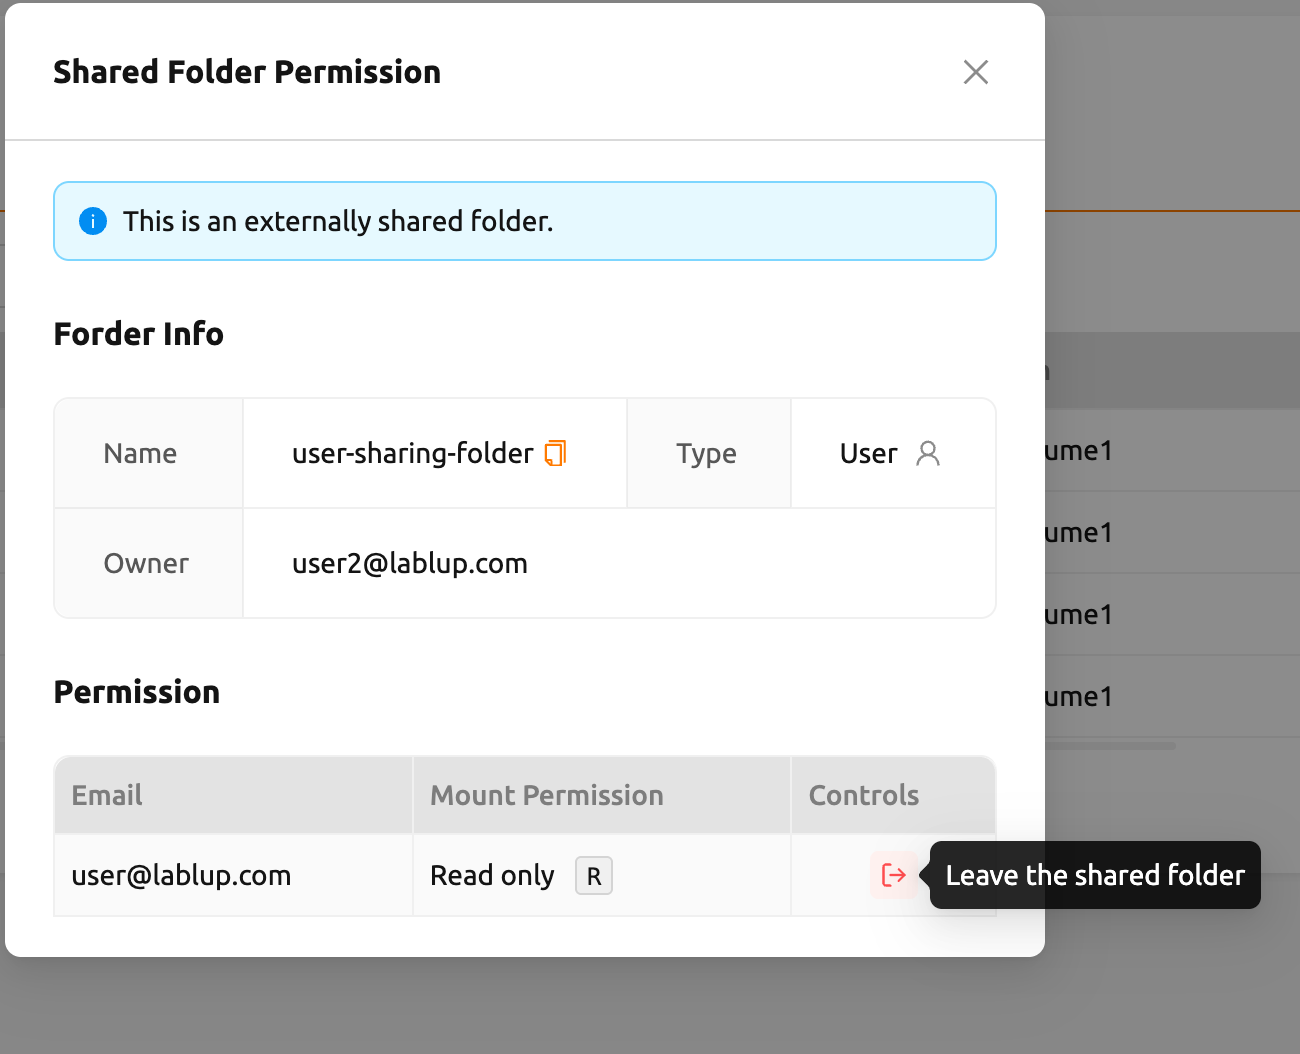Copy the user-sharing-folder name with copy icon
The height and width of the screenshot is (1054, 1300).
click(555, 453)
